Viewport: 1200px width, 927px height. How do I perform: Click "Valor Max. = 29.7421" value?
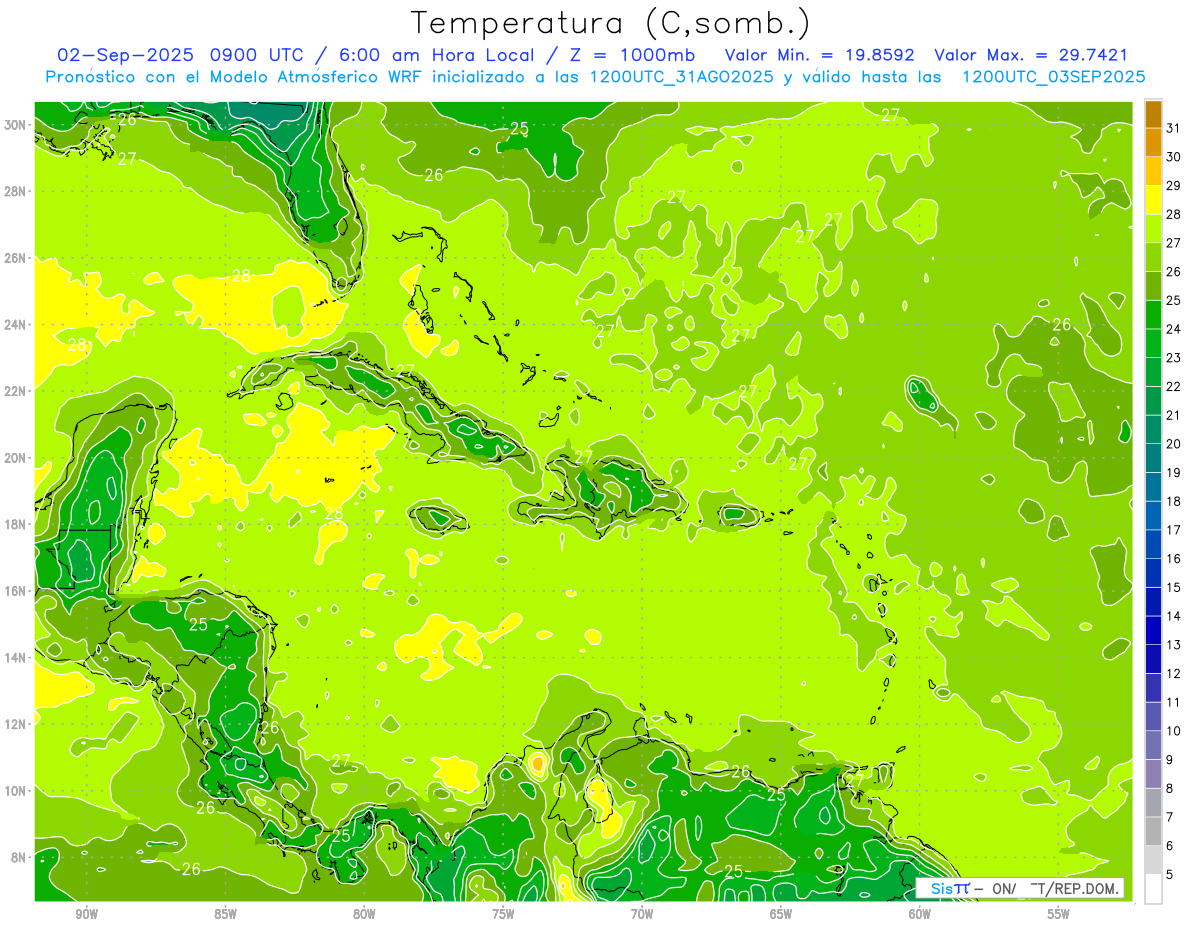1031,56
